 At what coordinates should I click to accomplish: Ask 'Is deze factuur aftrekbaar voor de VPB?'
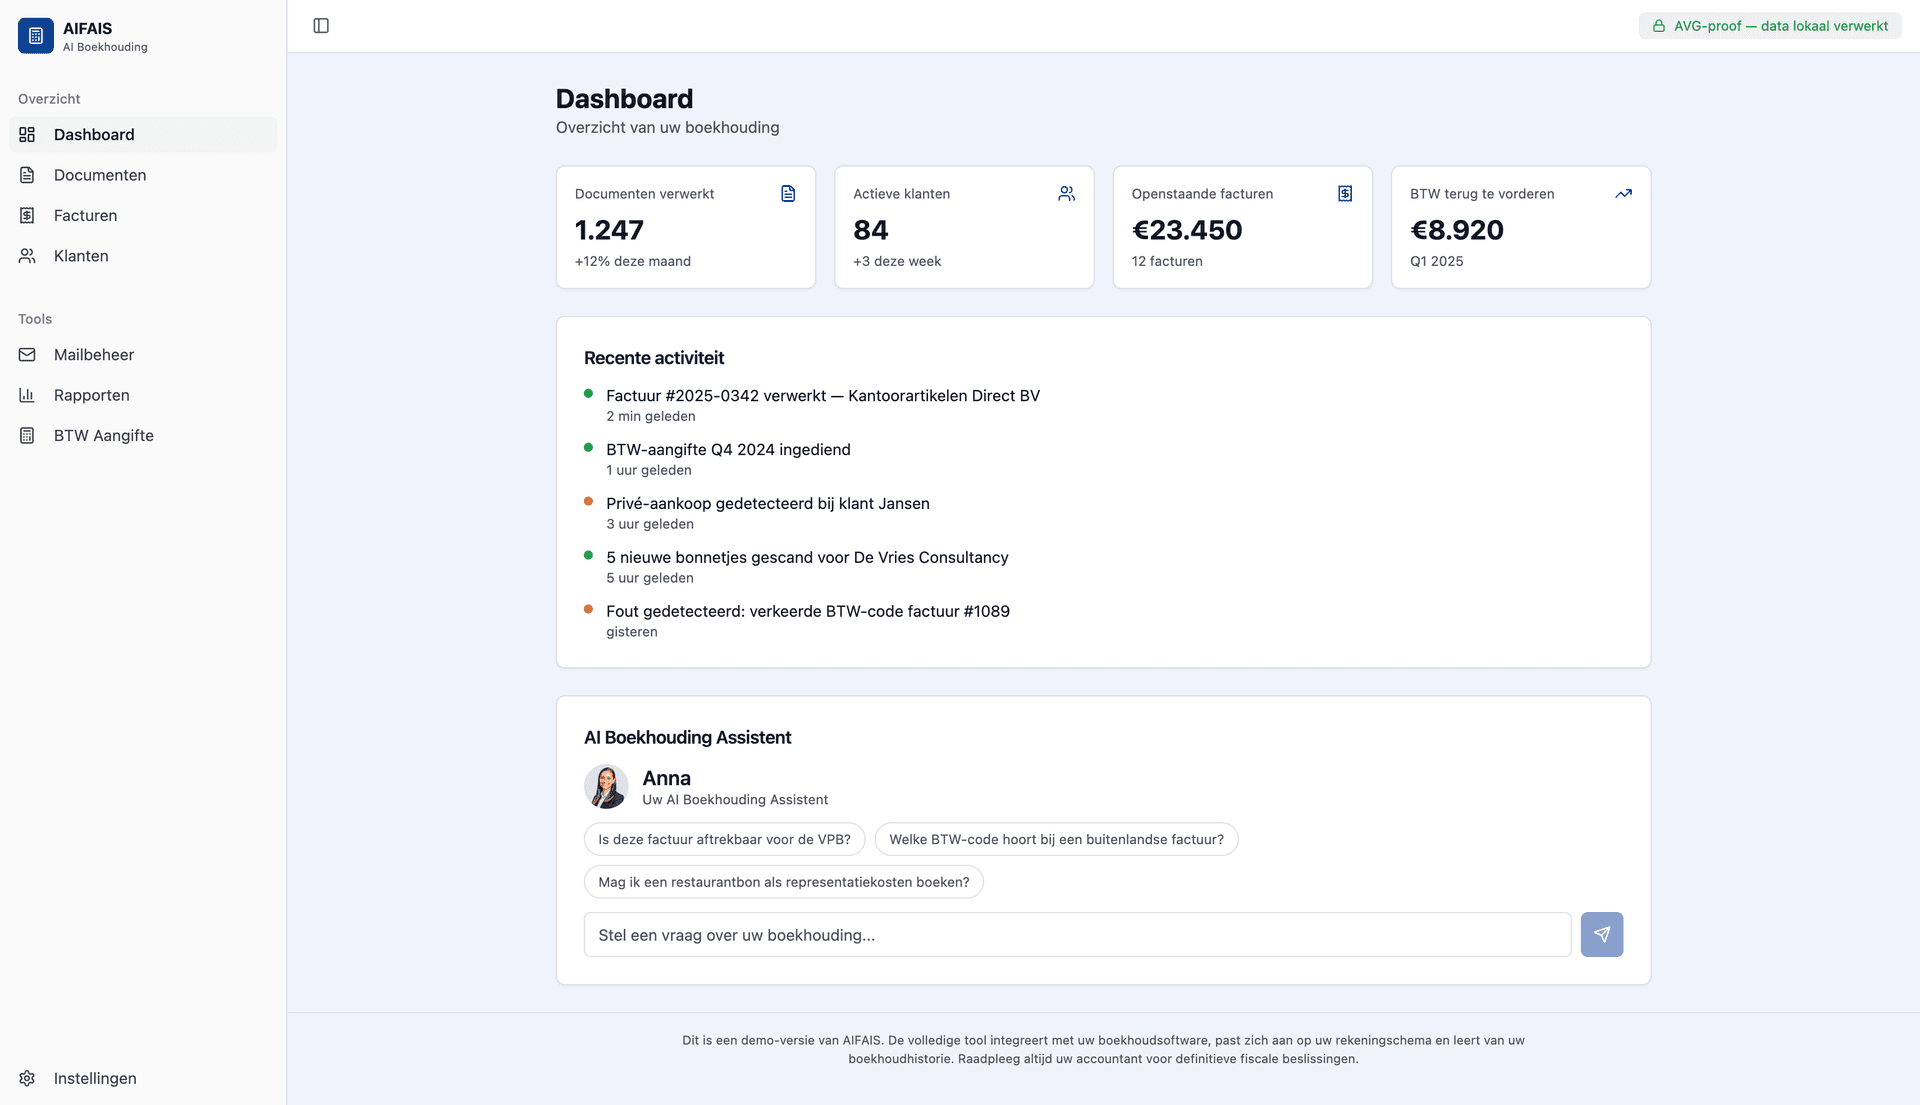[723, 839]
